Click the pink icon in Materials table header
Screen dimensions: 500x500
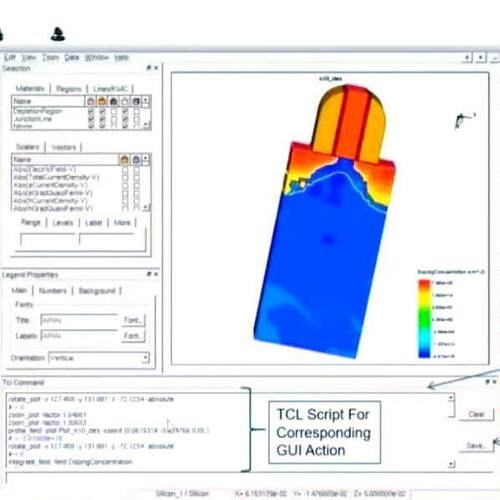[91, 101]
